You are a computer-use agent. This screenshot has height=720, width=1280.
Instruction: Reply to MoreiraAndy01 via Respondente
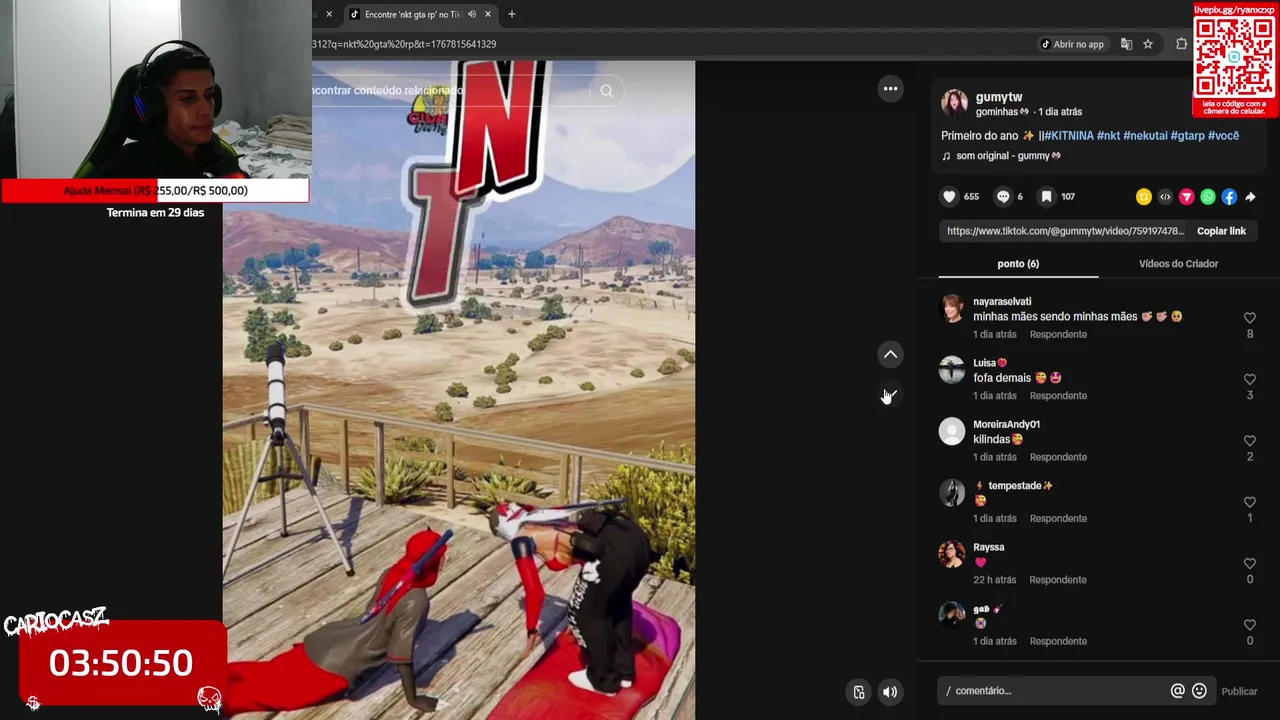tap(1058, 457)
